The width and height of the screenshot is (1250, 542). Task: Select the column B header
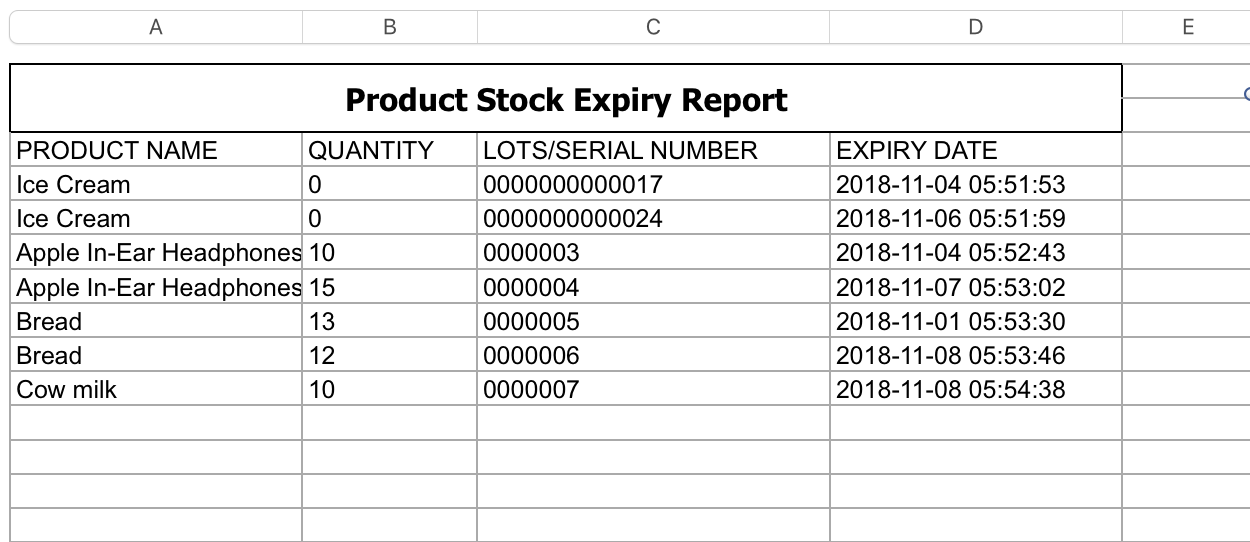[x=390, y=28]
